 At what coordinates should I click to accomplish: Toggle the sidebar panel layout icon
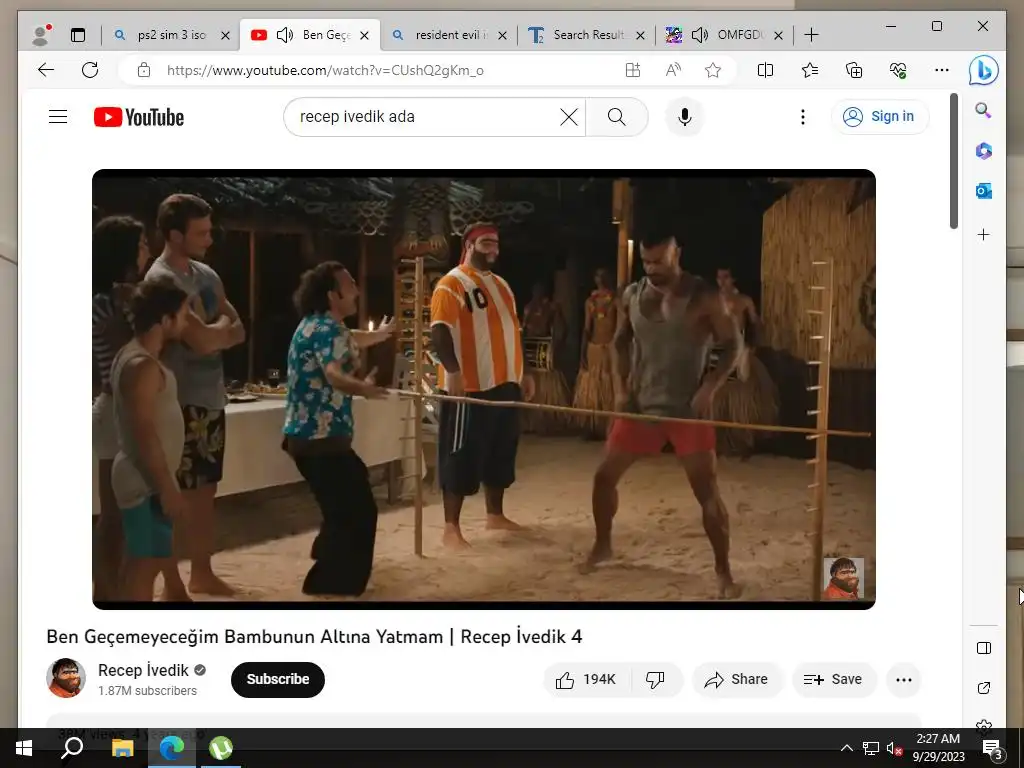[x=984, y=648]
